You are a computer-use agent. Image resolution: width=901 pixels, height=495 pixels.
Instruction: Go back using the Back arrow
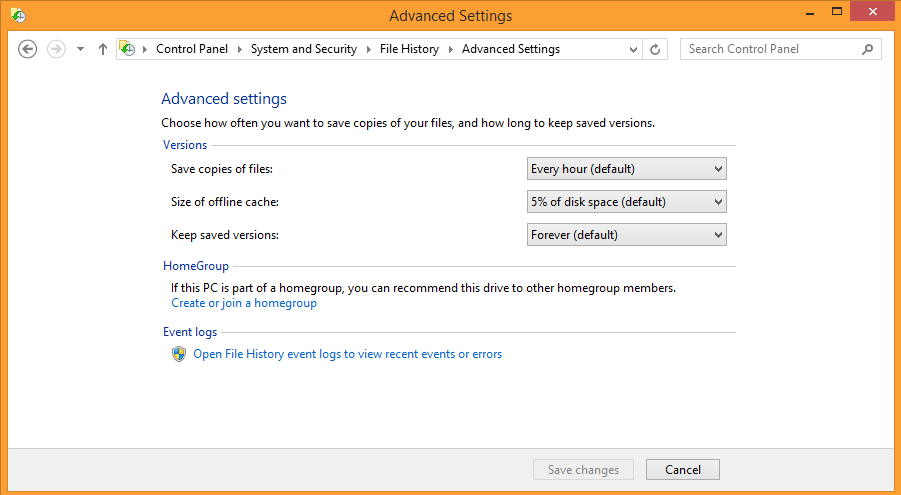click(x=28, y=49)
